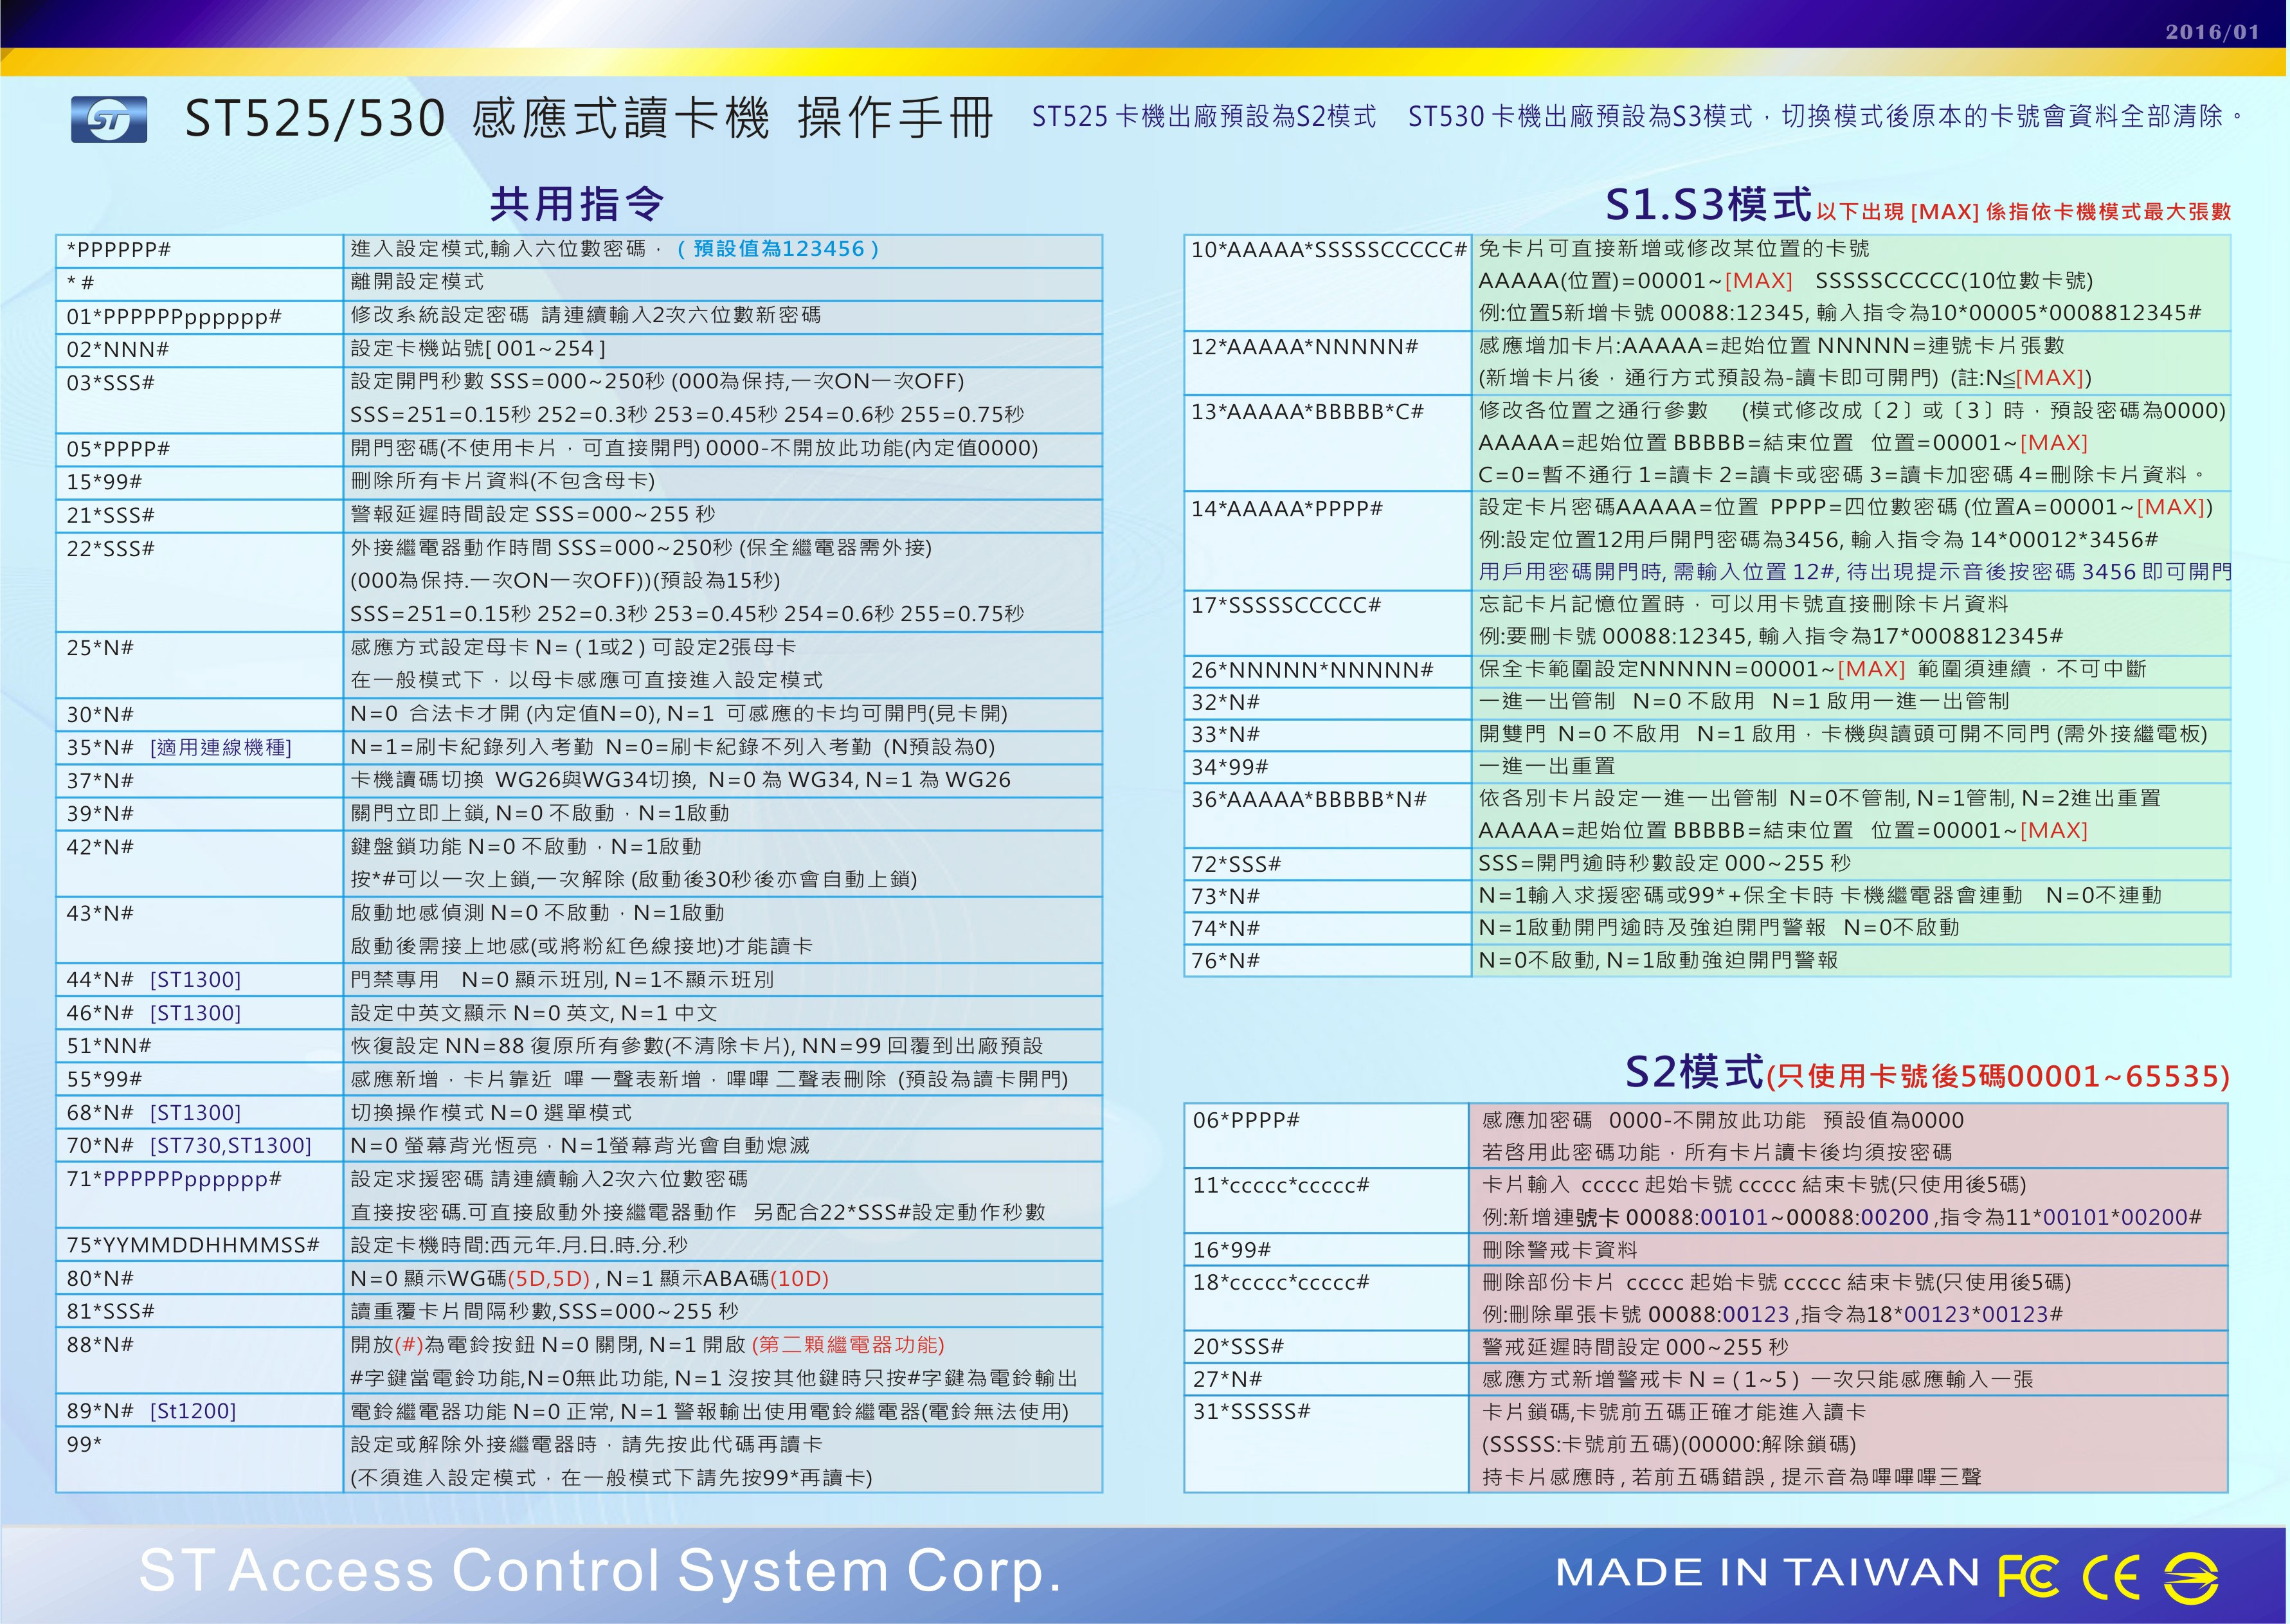The height and width of the screenshot is (1624, 2290).
Task: Click the 51*NN# command cell
Action: (x=200, y=1045)
